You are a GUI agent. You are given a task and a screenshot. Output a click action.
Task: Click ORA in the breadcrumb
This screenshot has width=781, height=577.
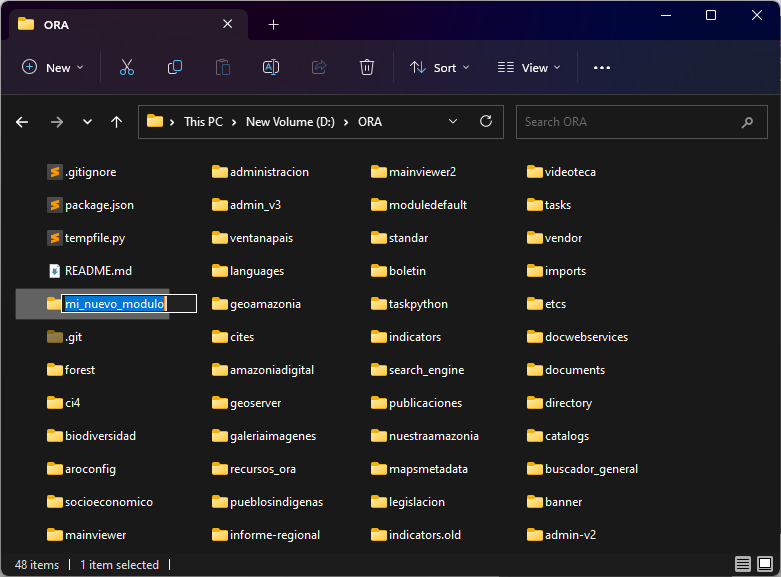pos(370,122)
